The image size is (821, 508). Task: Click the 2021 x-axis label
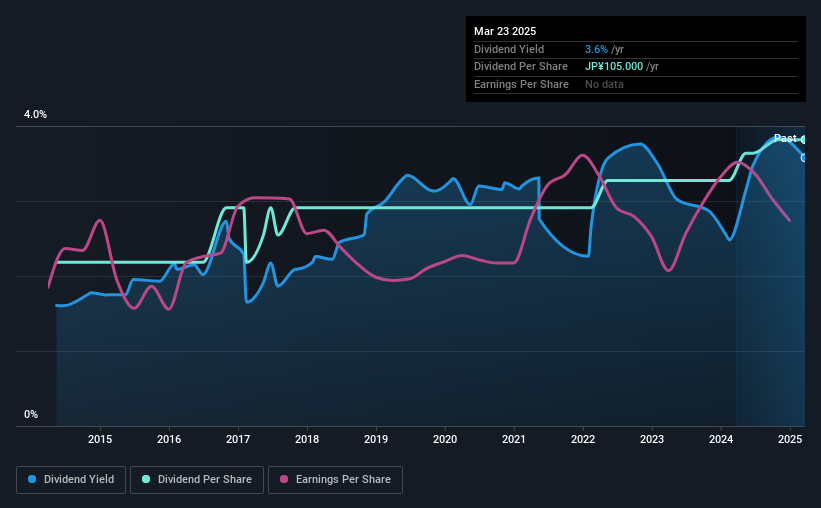coord(514,439)
